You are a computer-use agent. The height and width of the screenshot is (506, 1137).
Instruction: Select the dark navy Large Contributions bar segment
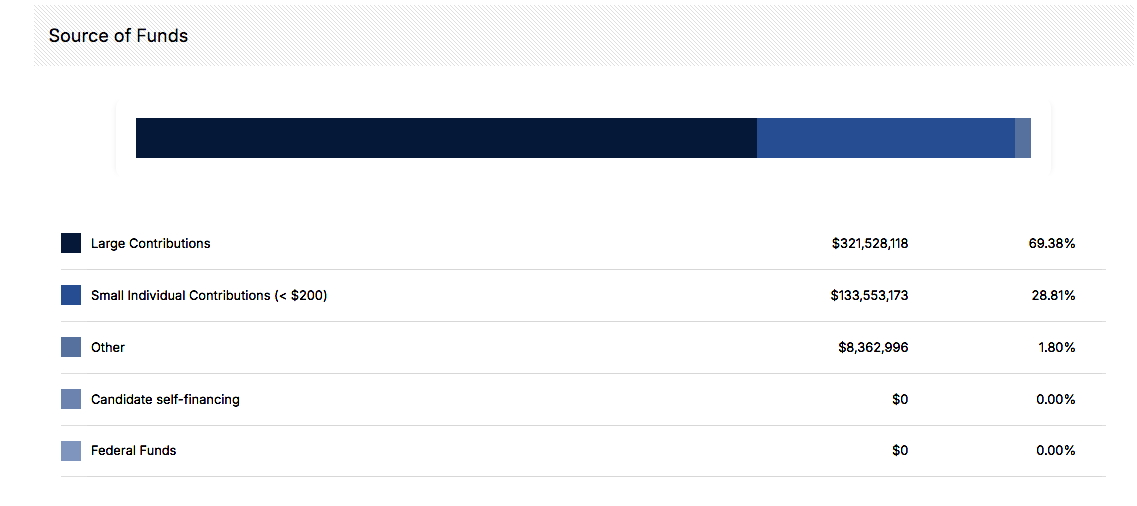[x=447, y=138]
